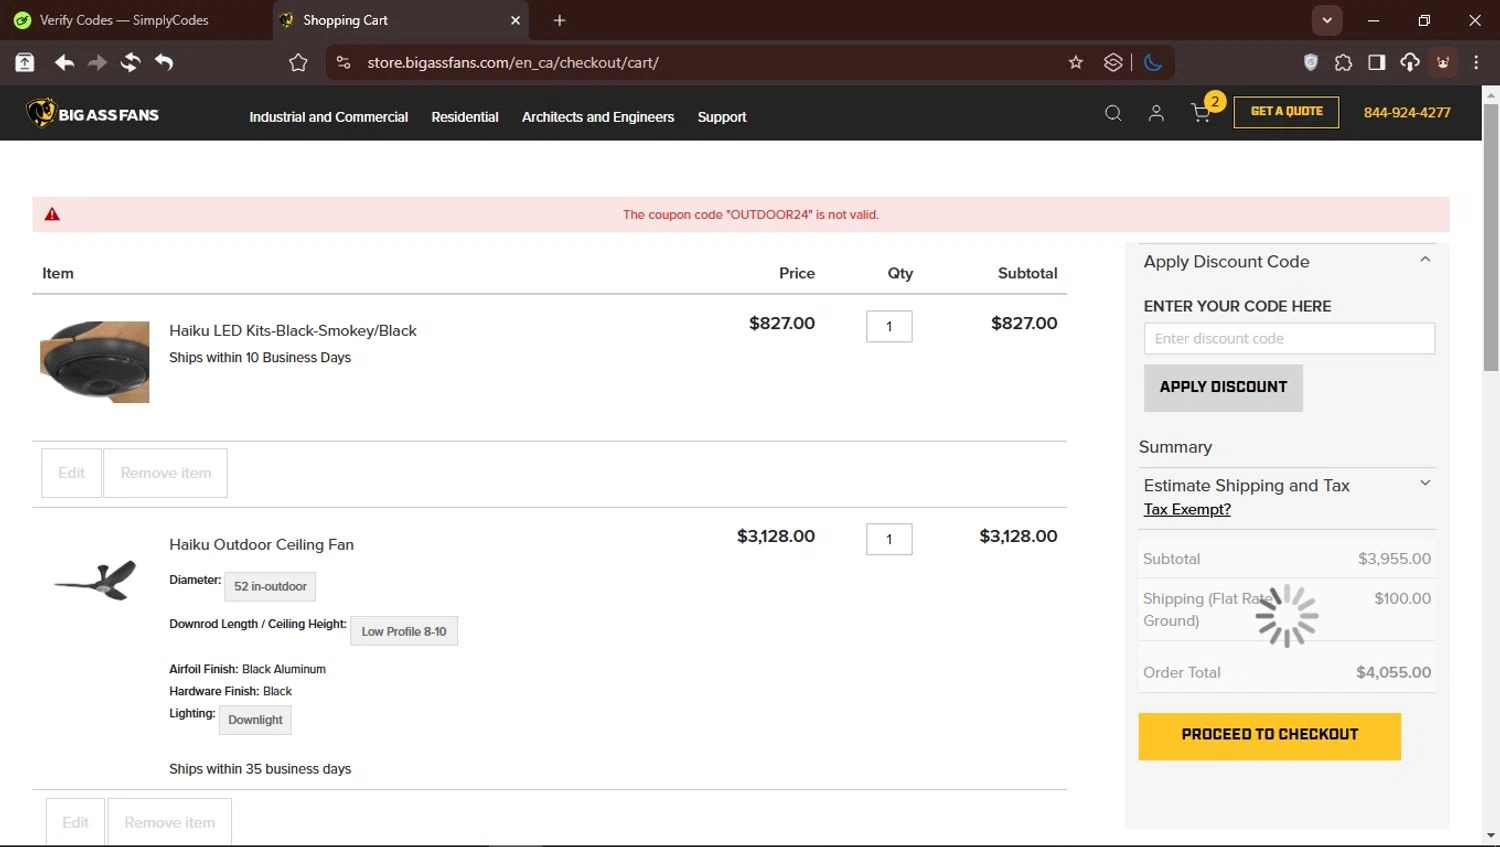
Task: Close the Shopping Cart tab
Action: point(516,20)
